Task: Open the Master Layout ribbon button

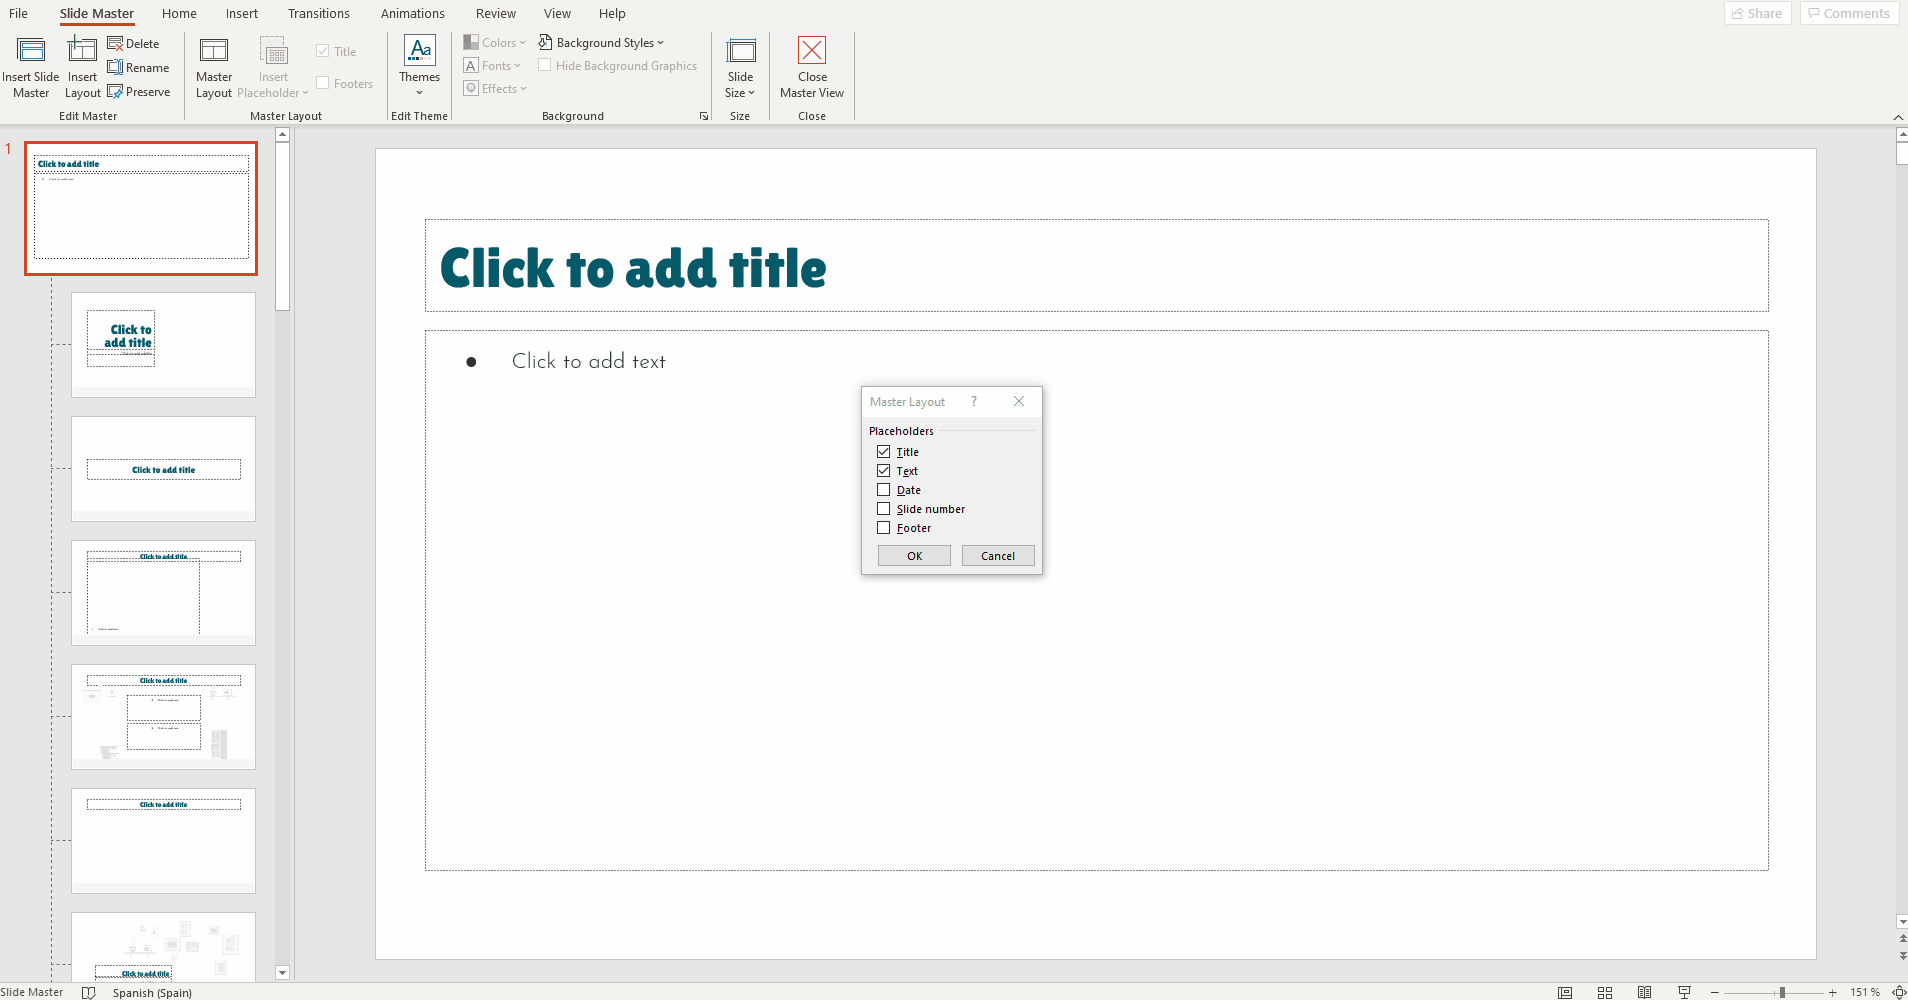Action: [214, 67]
